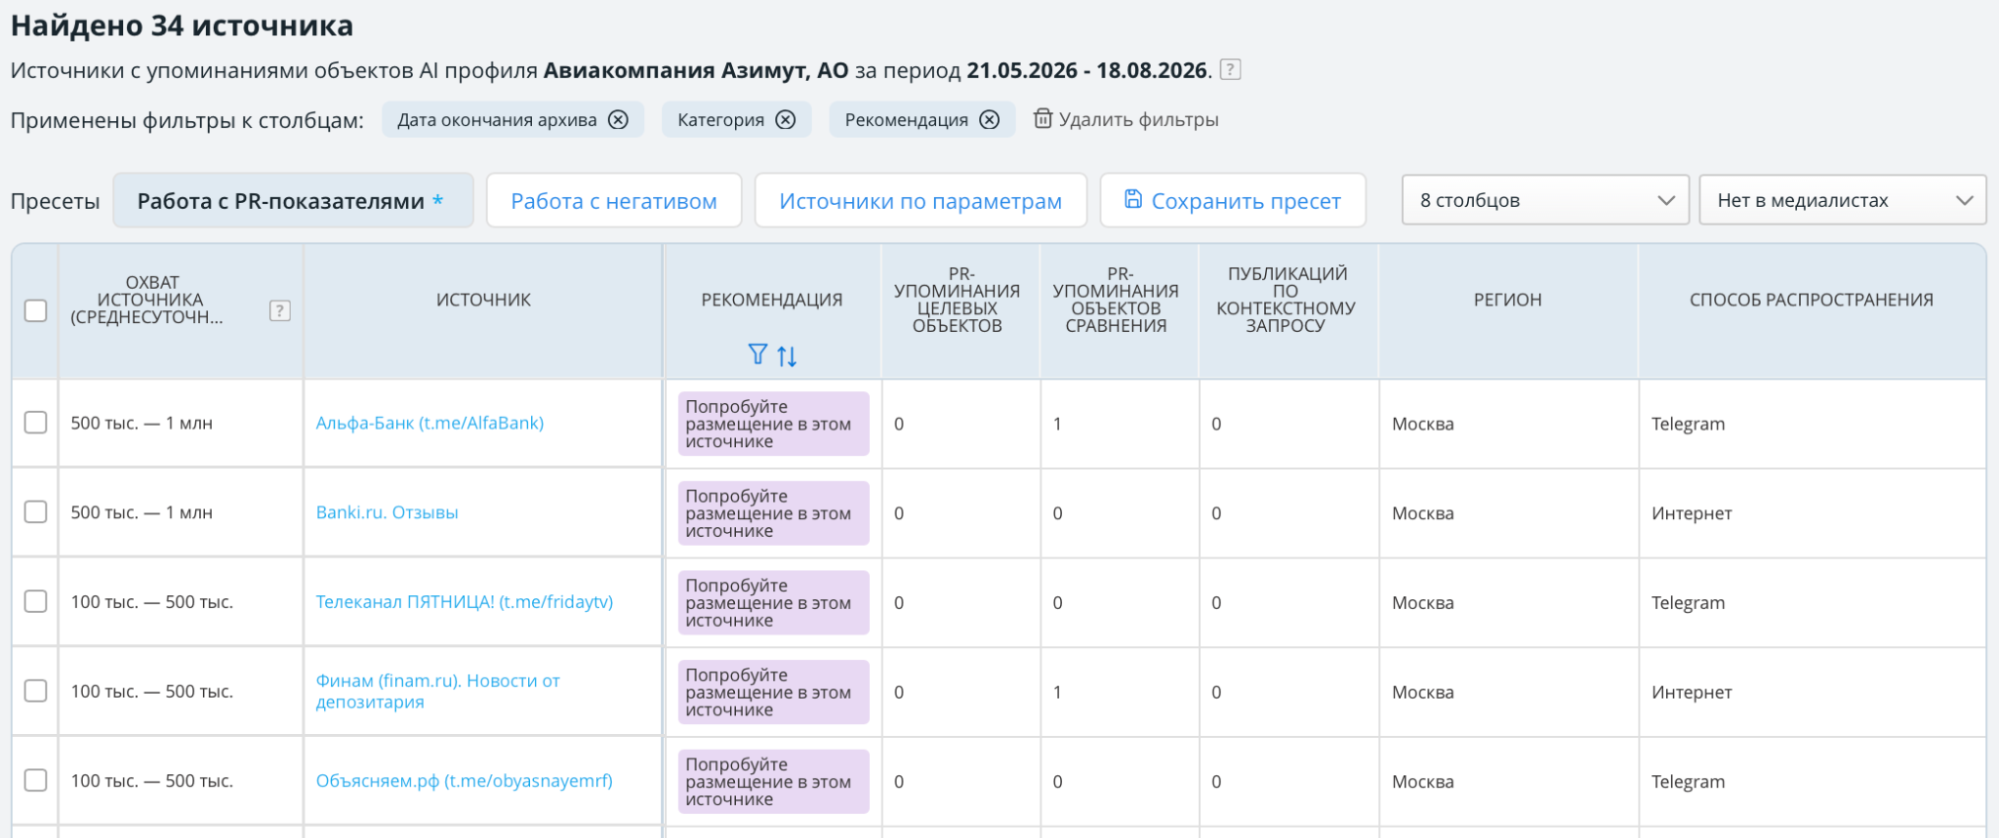Remove the 'Дата окончания архива' filter chip
1999x839 pixels.
pos(619,120)
